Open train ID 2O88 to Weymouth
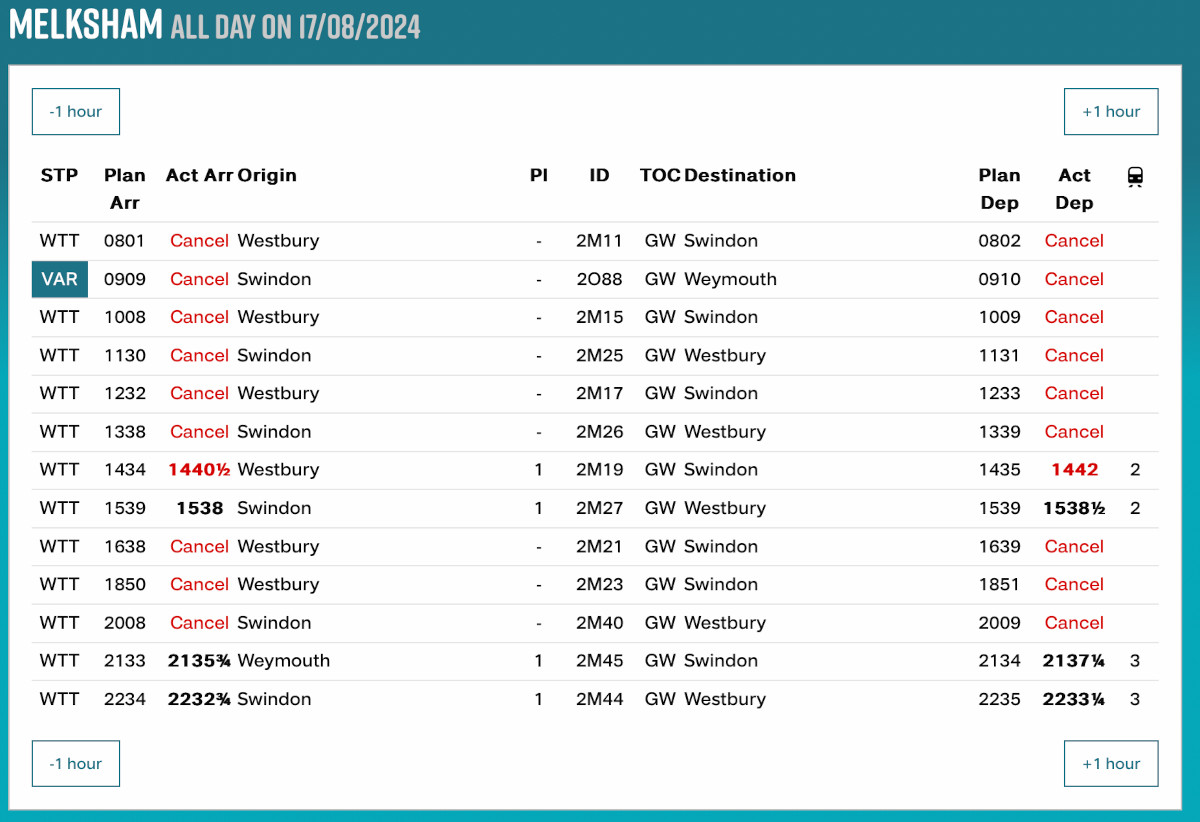 click(x=599, y=279)
